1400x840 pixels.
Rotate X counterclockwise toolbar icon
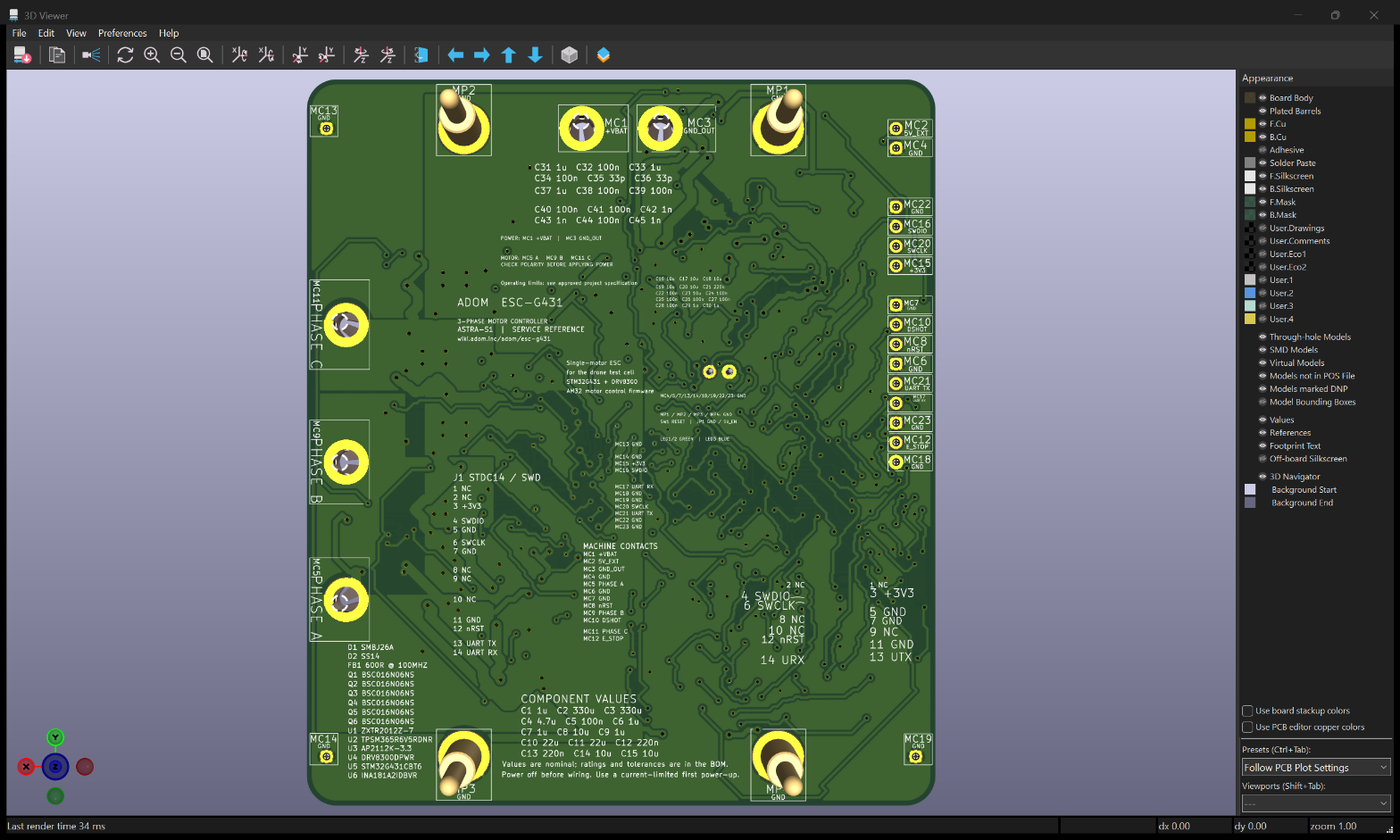click(266, 55)
